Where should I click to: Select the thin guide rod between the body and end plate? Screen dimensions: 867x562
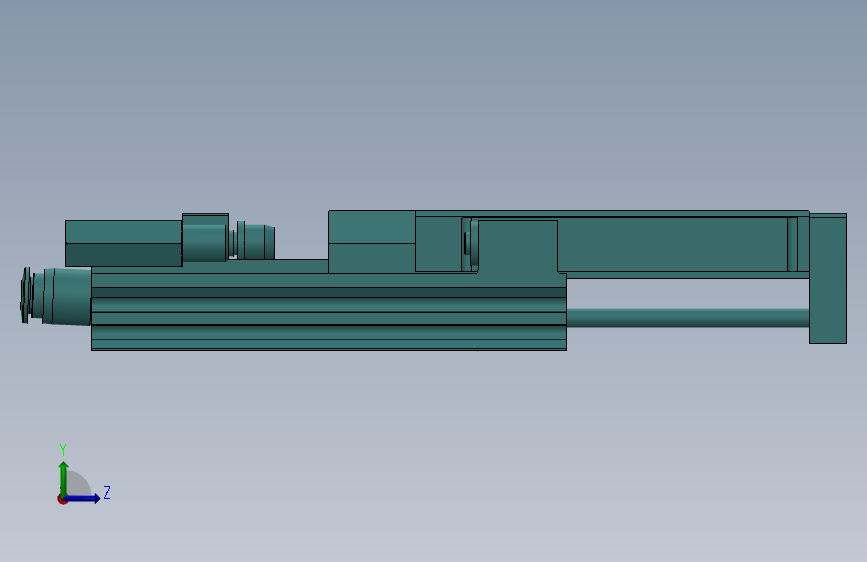688,318
